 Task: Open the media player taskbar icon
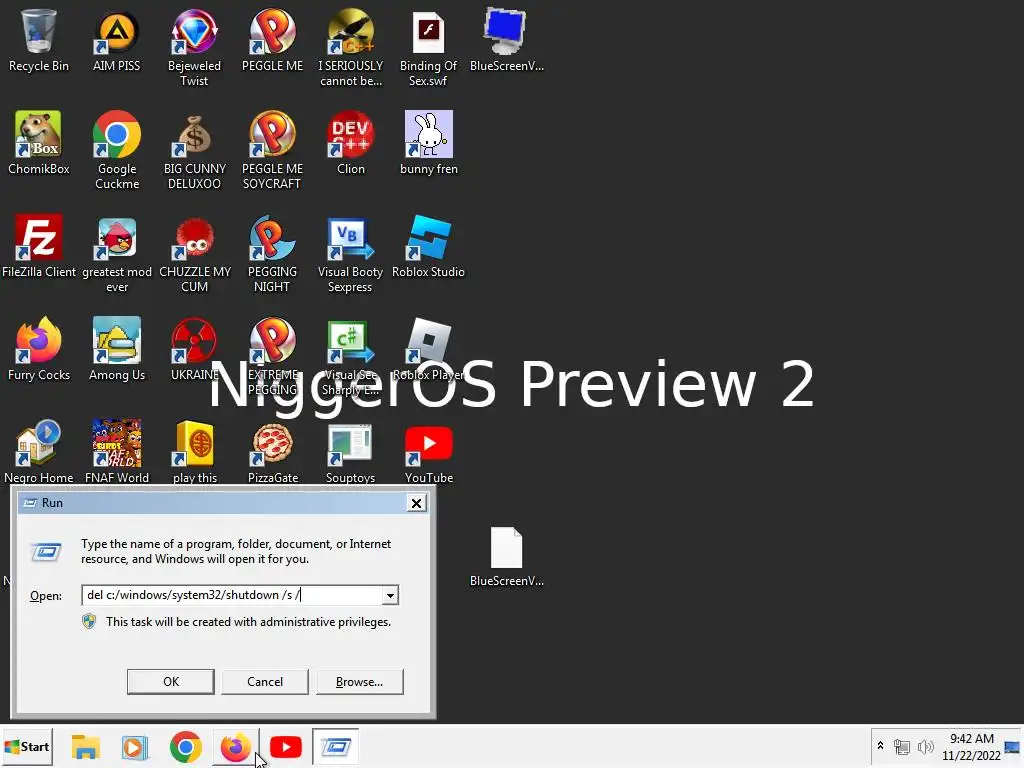point(135,746)
